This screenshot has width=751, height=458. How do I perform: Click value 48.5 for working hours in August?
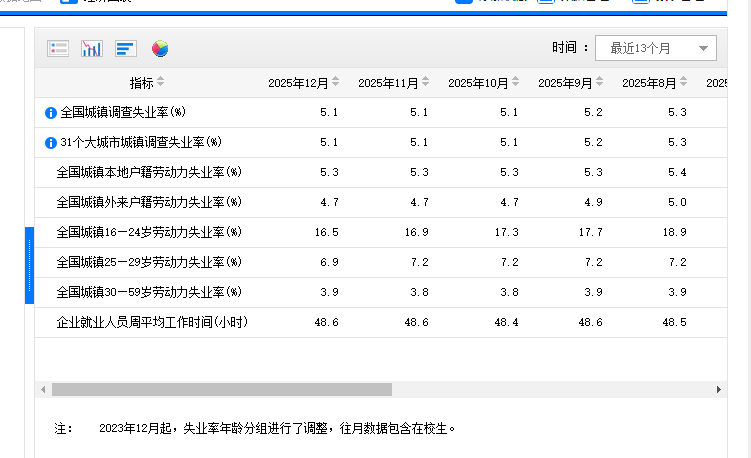[x=674, y=322]
